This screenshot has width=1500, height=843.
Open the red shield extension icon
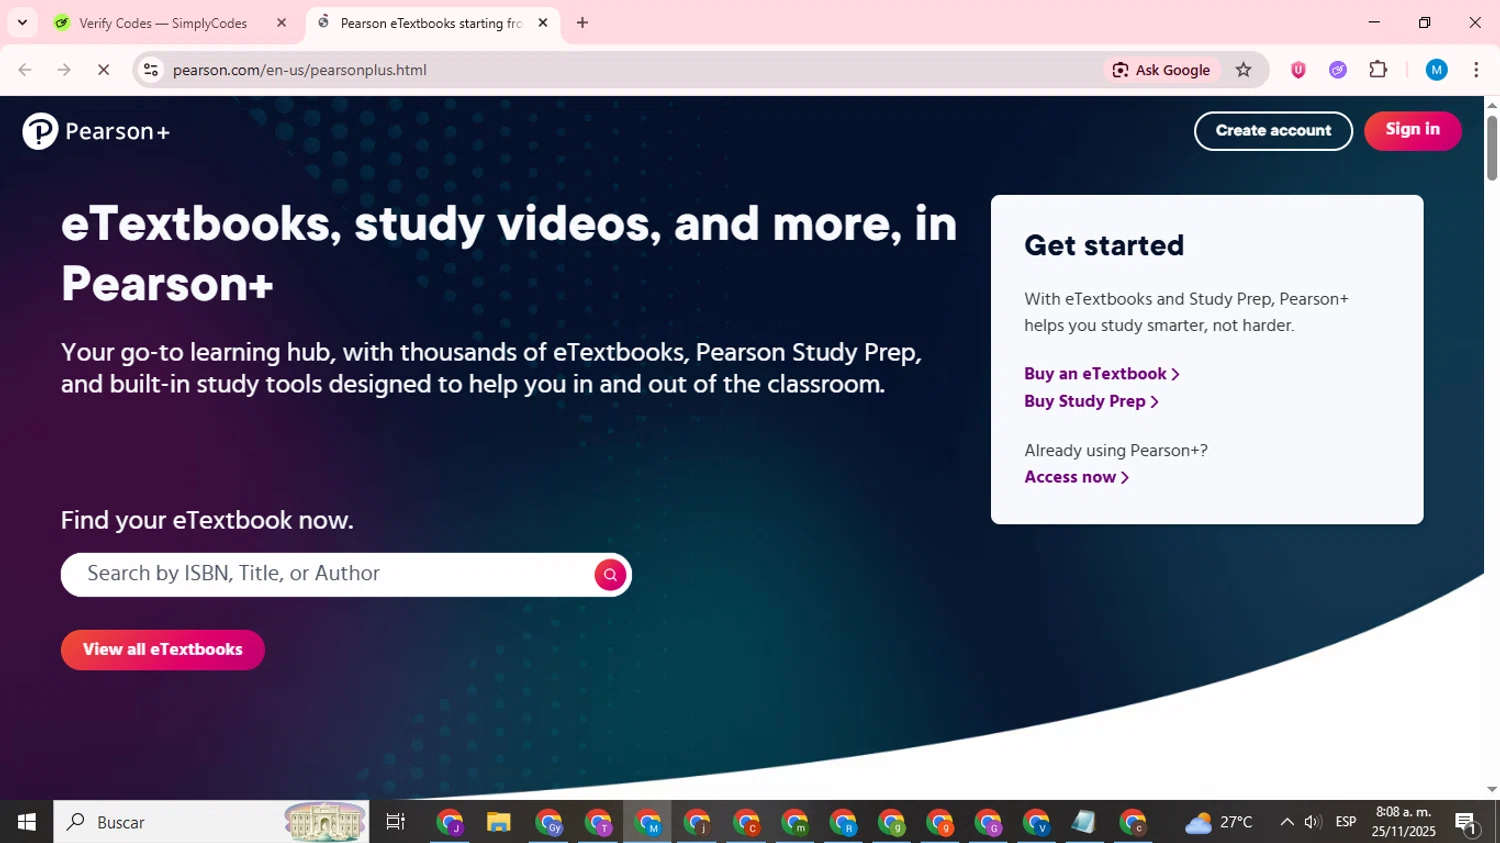[x=1298, y=70]
